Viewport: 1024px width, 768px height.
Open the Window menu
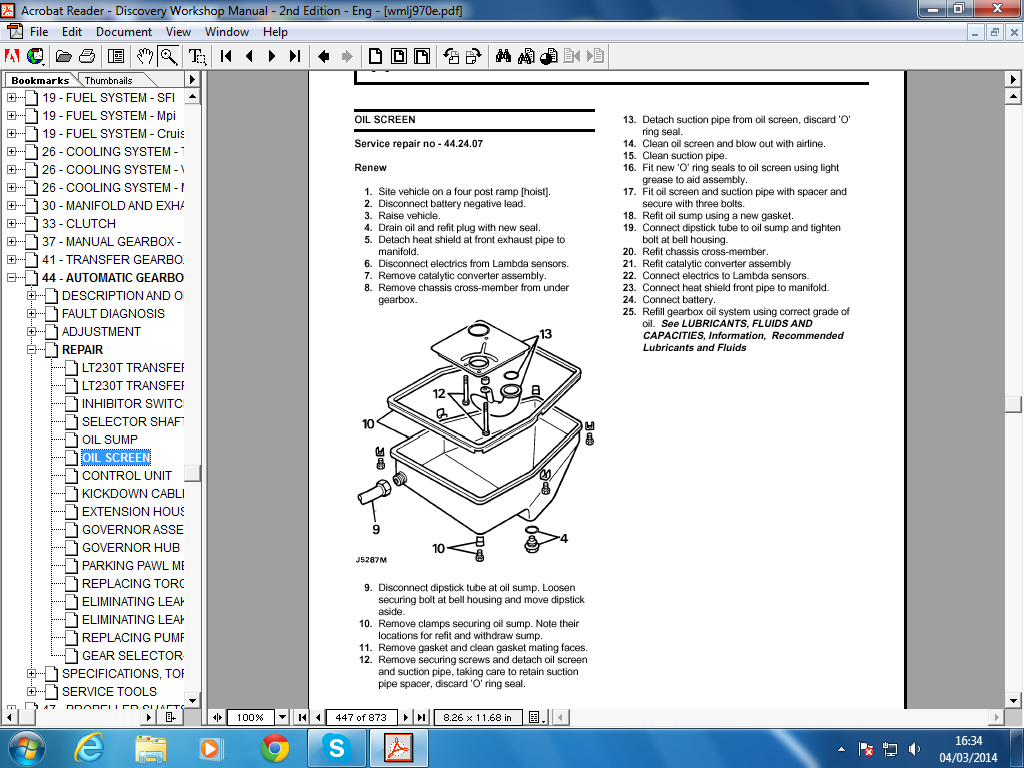227,31
